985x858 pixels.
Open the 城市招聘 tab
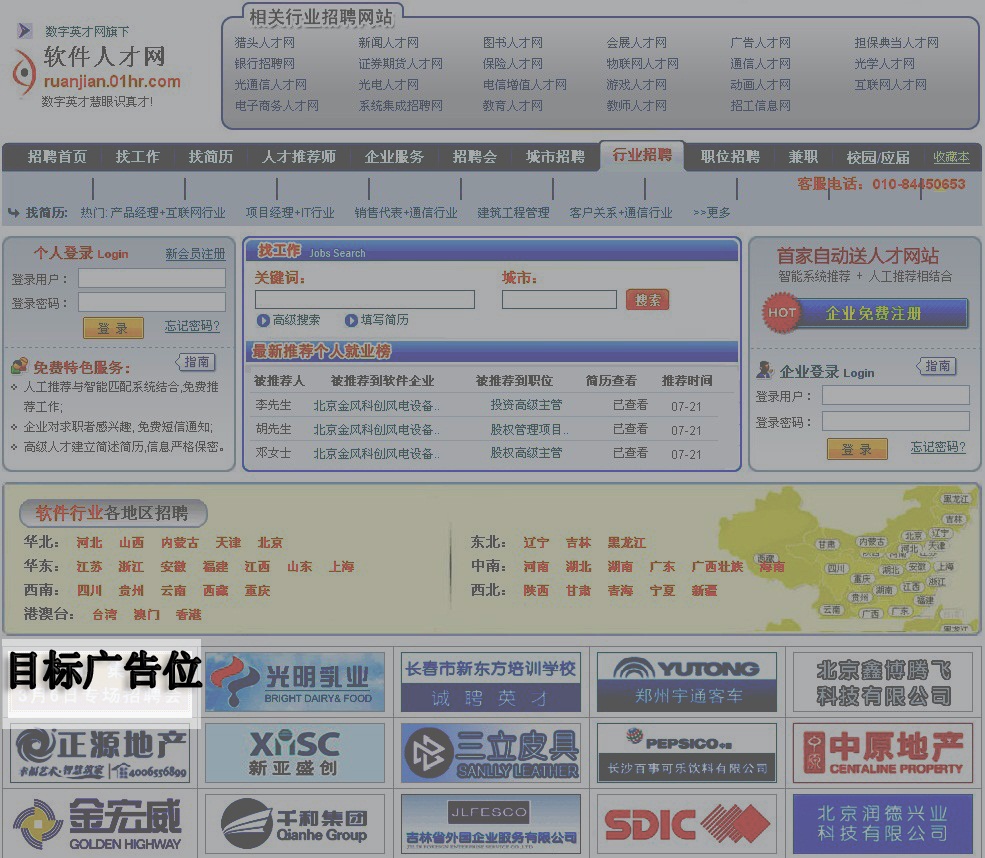click(x=555, y=157)
